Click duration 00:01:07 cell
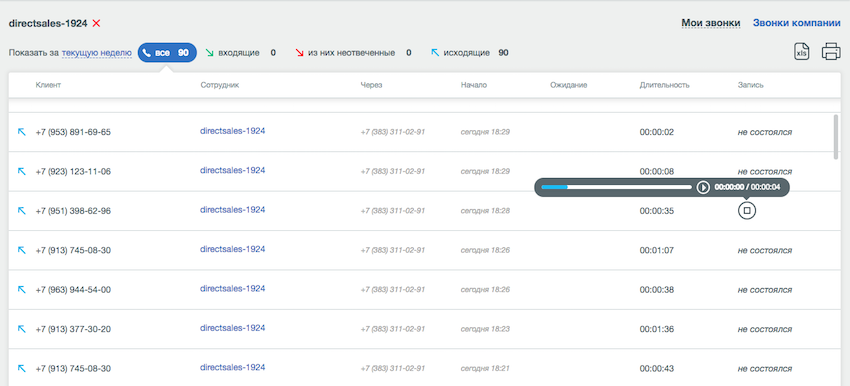 (656, 250)
